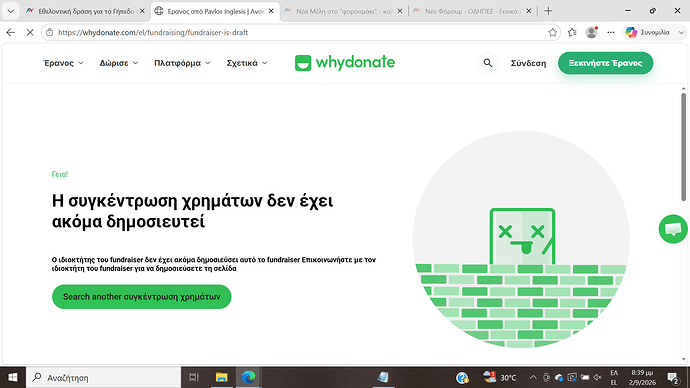Screen dimensions: 690x388
Task: Show hidden system tray icons chevron
Action: (x=533, y=377)
